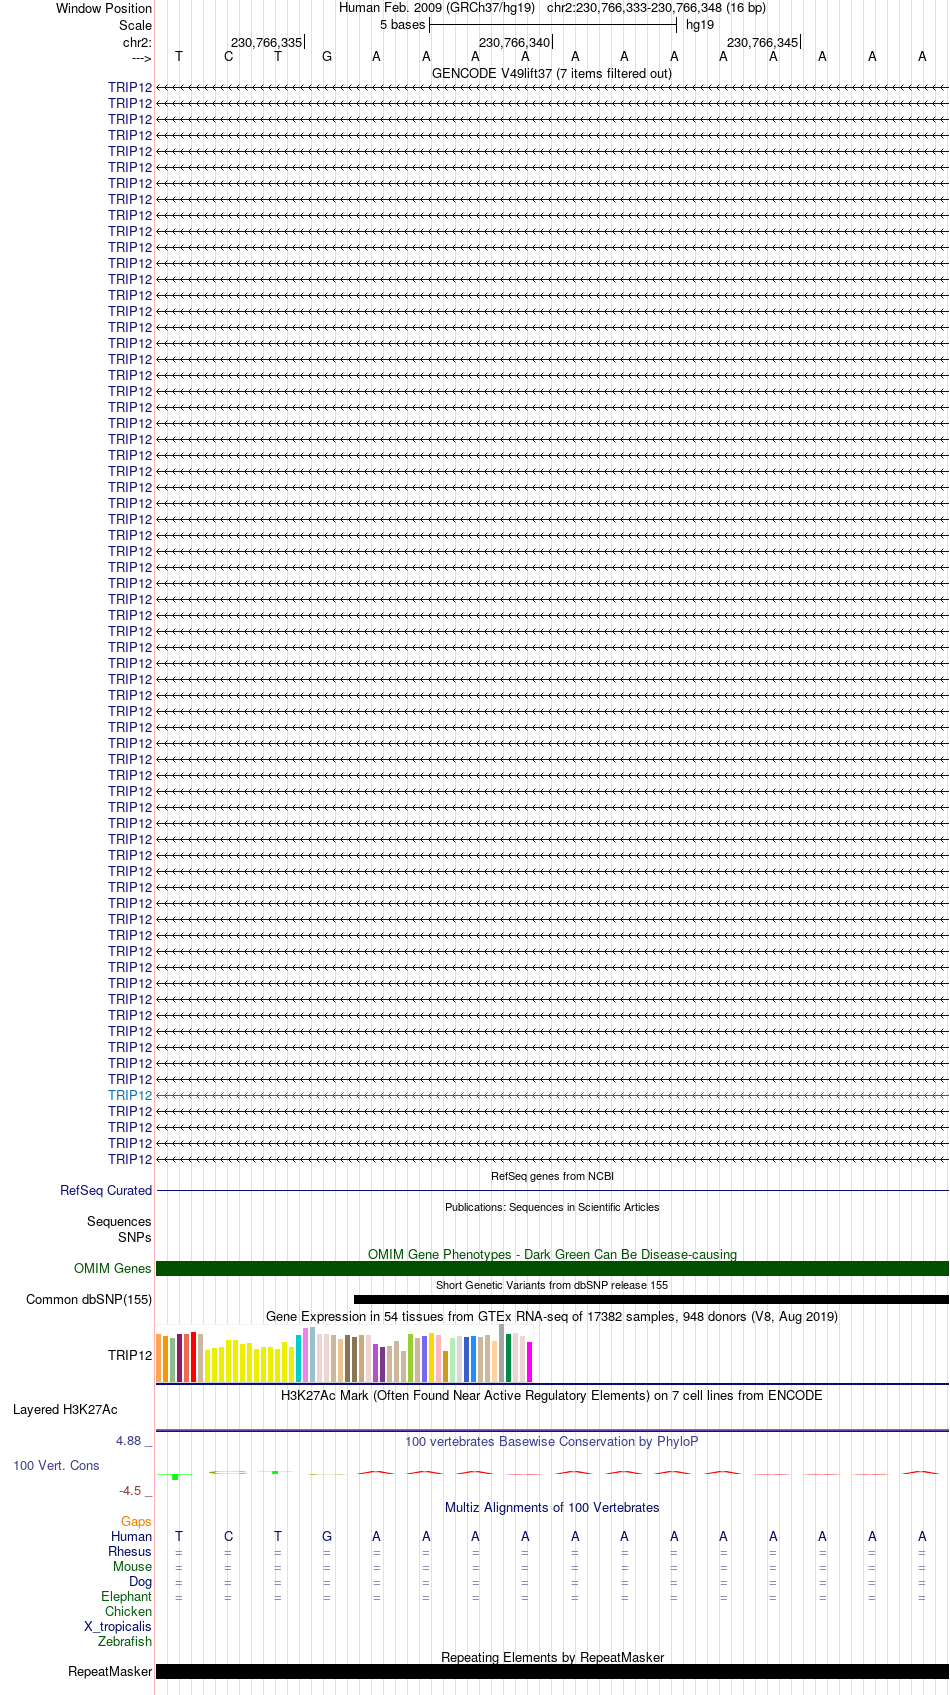Click the ---> strand direction arrow label

pos(141,58)
